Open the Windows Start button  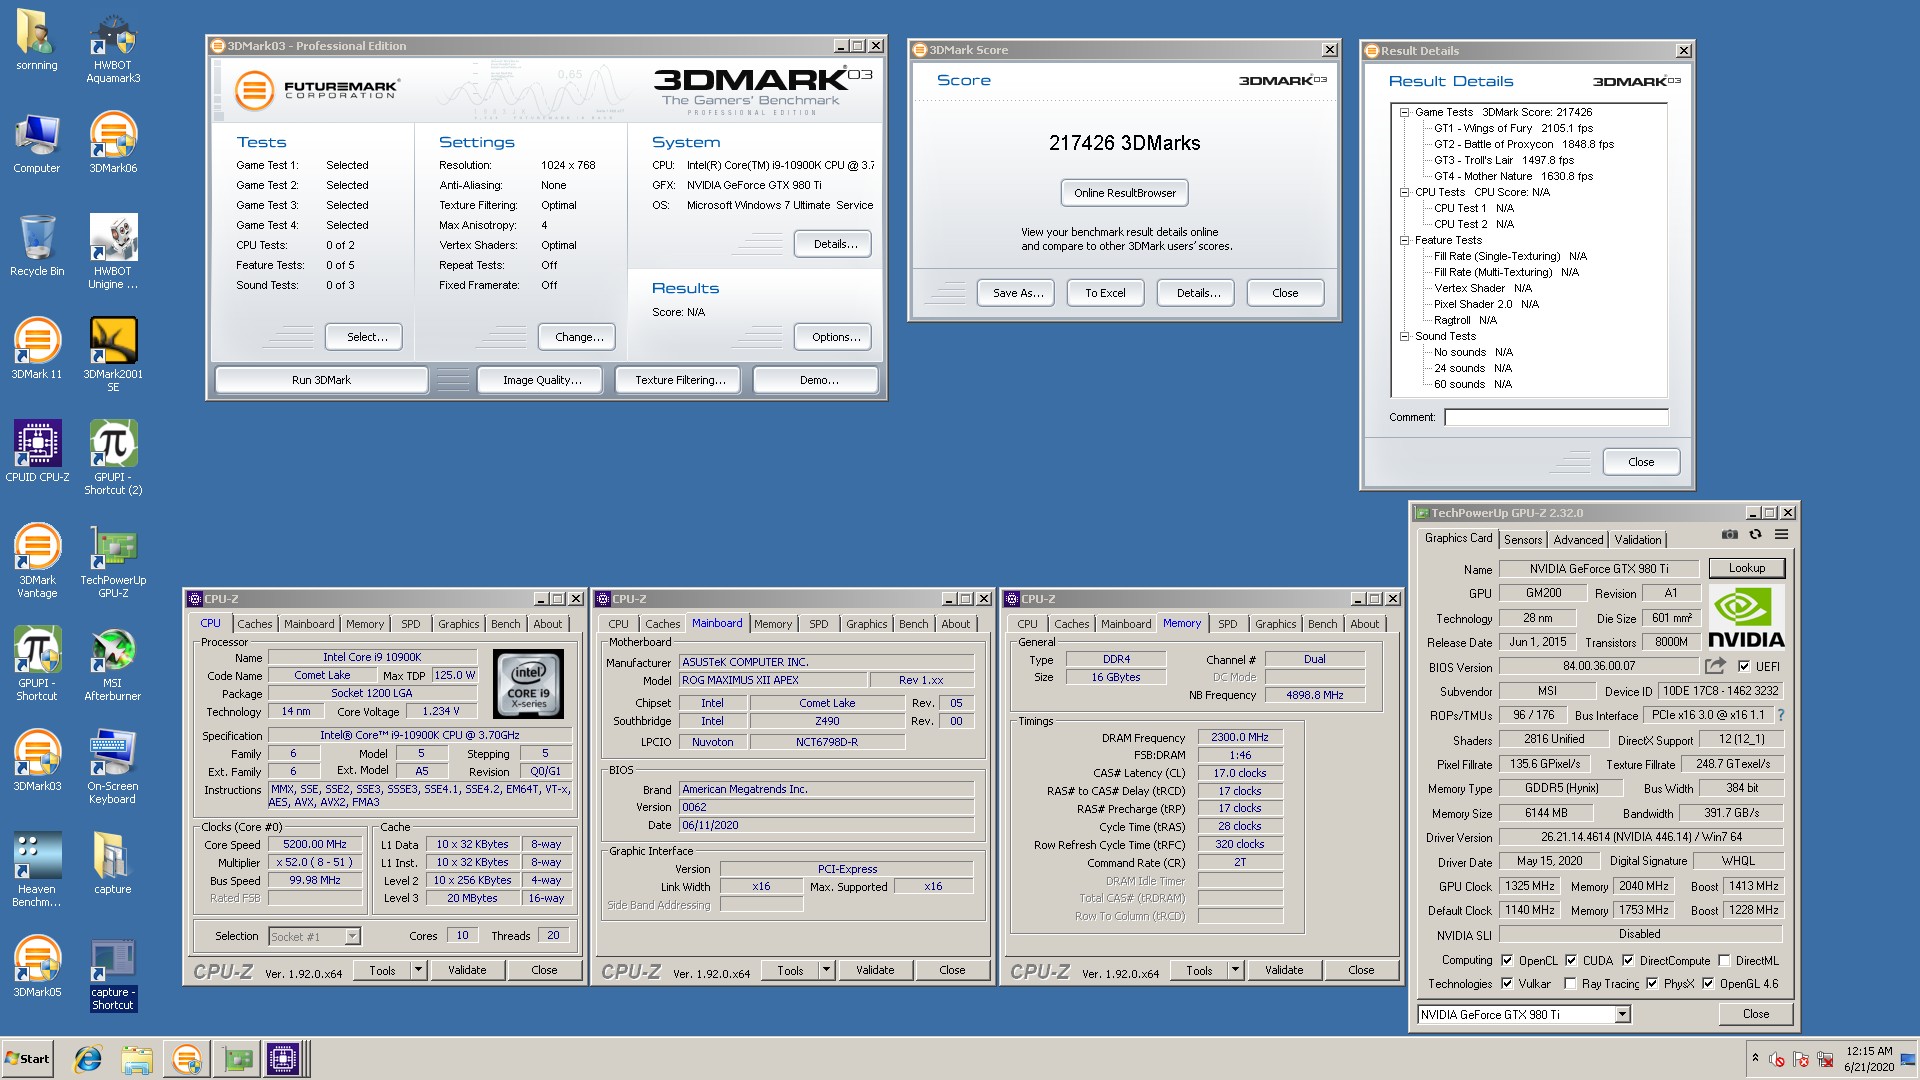(x=28, y=1059)
